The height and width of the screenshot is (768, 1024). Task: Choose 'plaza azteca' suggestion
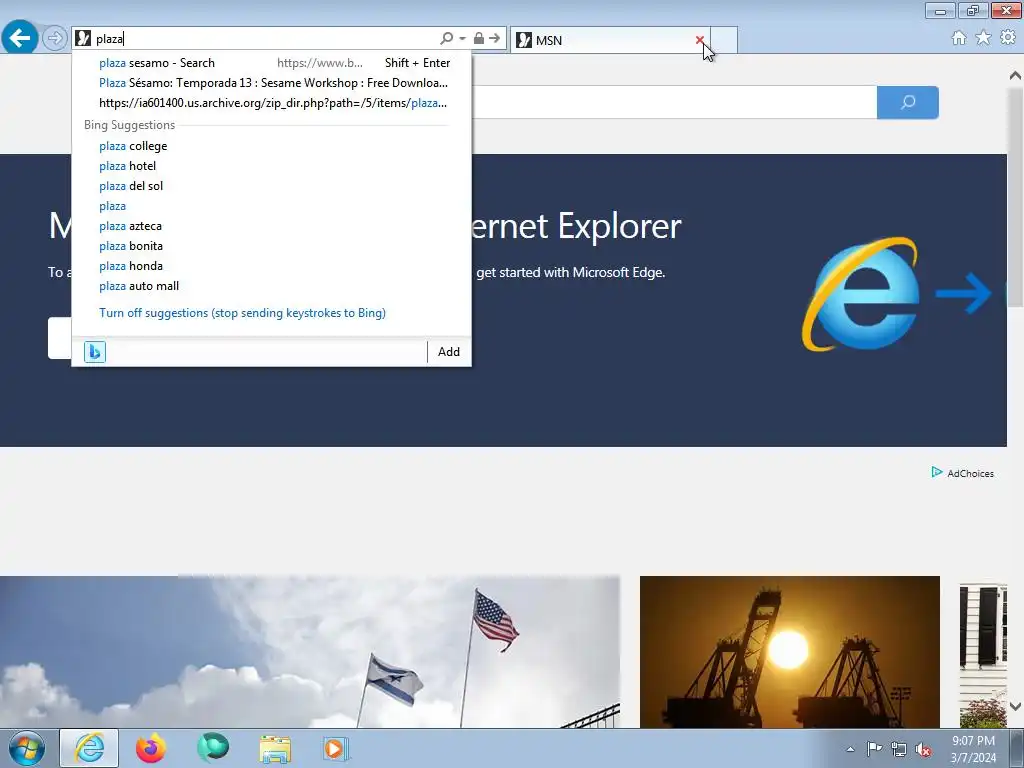tap(272, 226)
